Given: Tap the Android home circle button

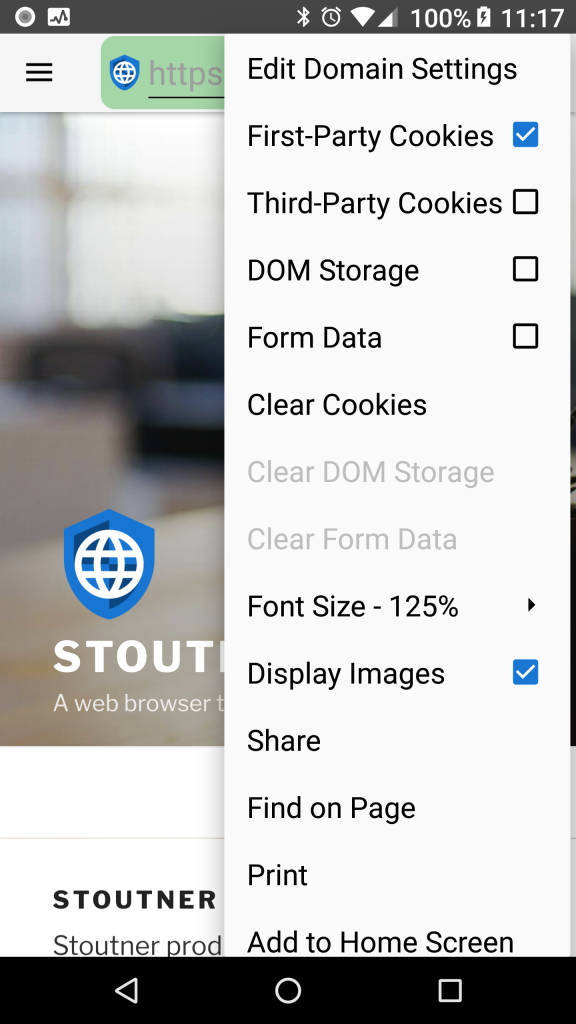Looking at the screenshot, I should [x=288, y=990].
